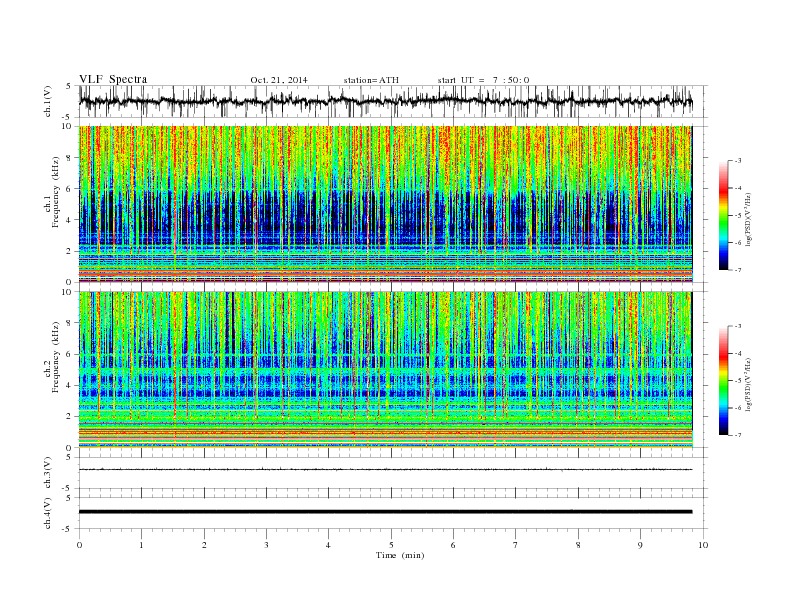Click the "2" kHz tick on ch.1 frequency axis

(71, 251)
